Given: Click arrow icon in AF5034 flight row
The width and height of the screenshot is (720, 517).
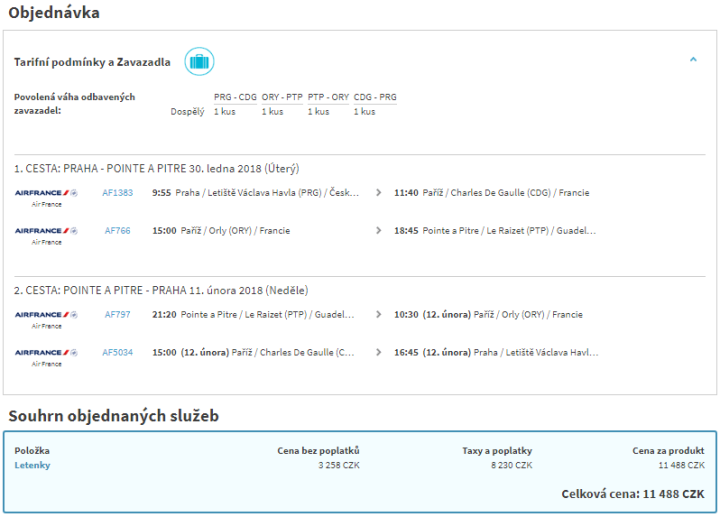Looking at the screenshot, I should (378, 353).
